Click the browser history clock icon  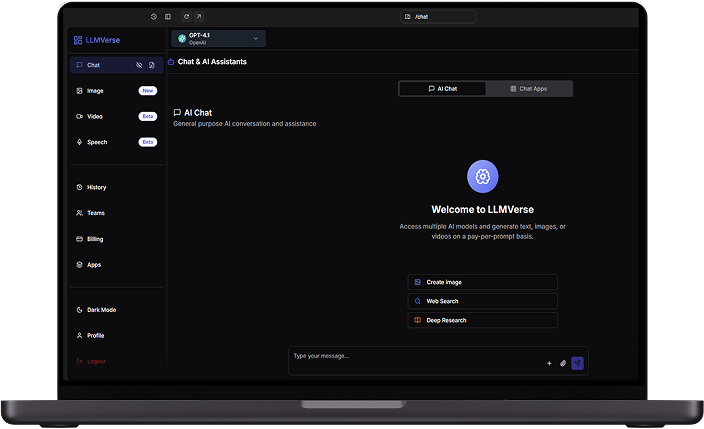pyautogui.click(x=154, y=17)
